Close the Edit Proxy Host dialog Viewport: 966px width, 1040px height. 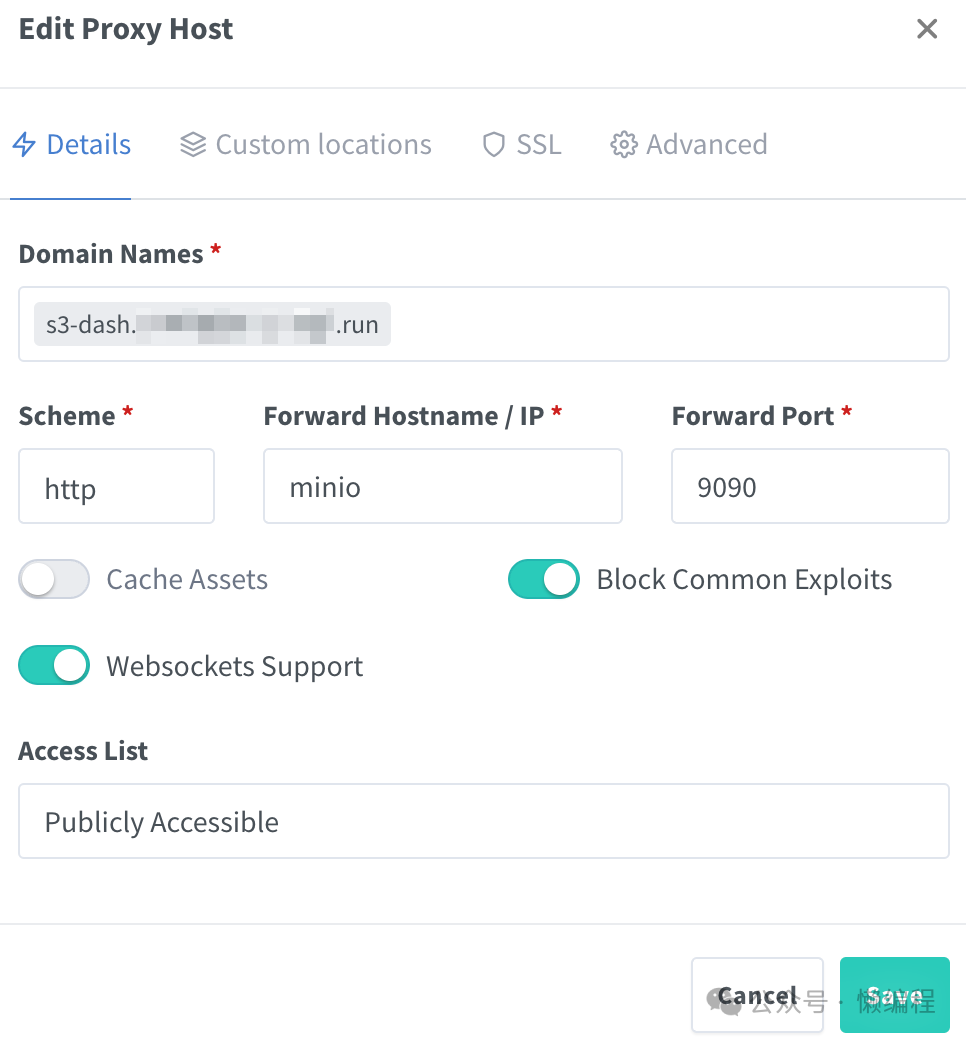coord(927,29)
